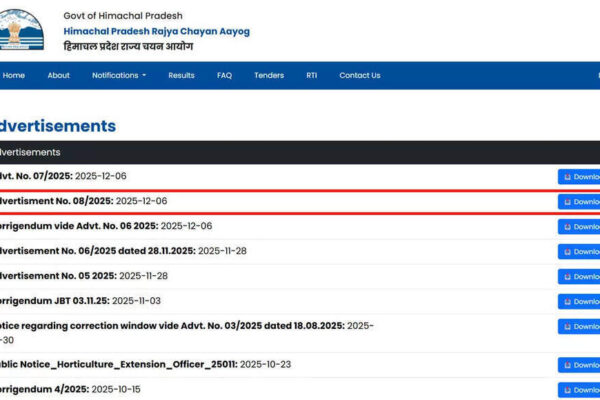This screenshot has height=400, width=600.
Task: Open the RTI page
Action: (311, 75)
